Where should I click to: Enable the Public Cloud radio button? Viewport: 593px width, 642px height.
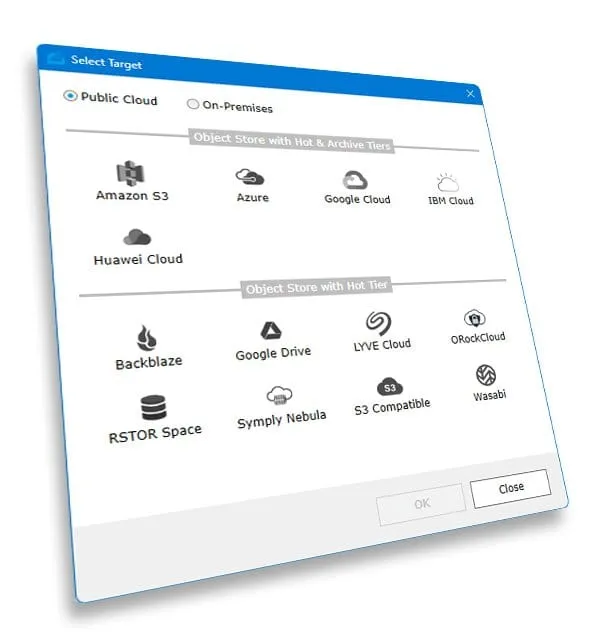point(70,96)
